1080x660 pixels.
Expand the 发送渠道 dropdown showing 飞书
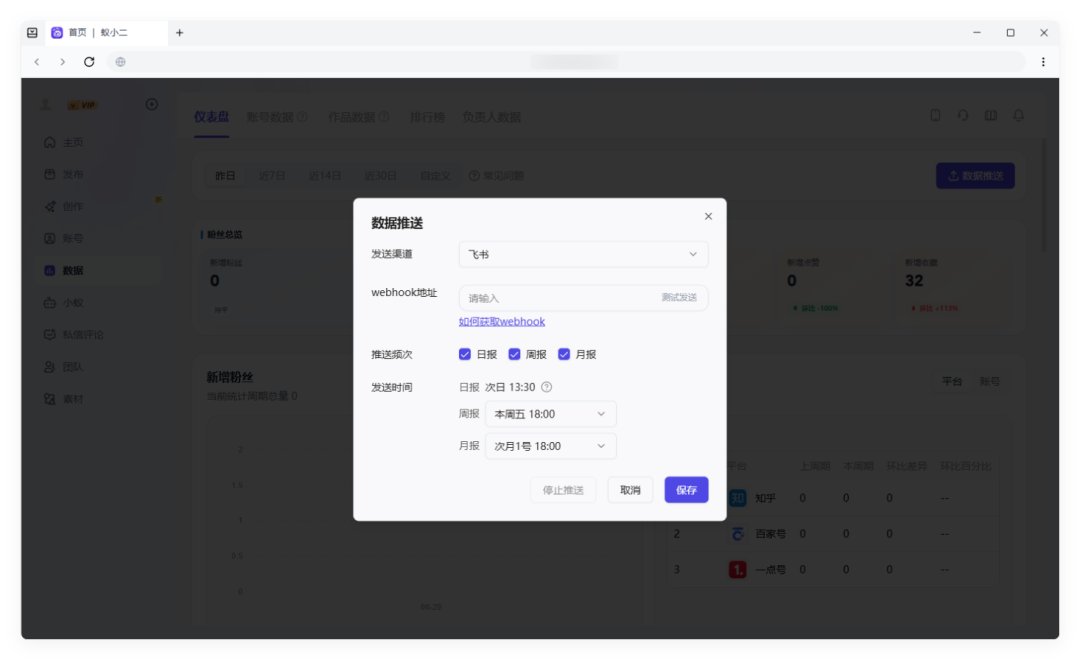[x=583, y=254]
